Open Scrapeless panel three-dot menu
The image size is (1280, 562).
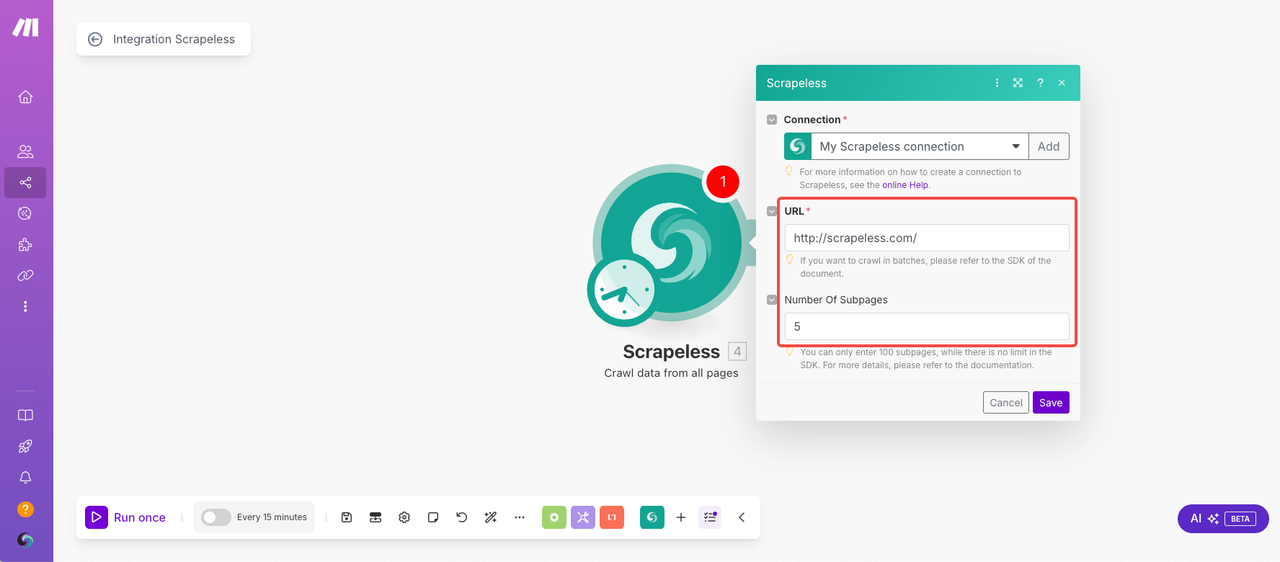(x=997, y=83)
